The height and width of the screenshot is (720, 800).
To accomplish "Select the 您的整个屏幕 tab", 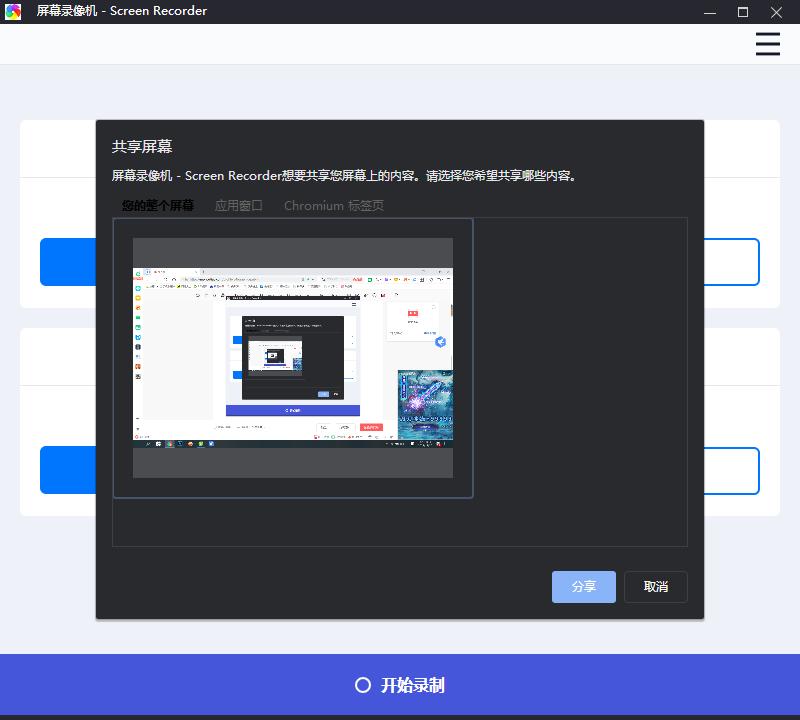I will coord(159,206).
